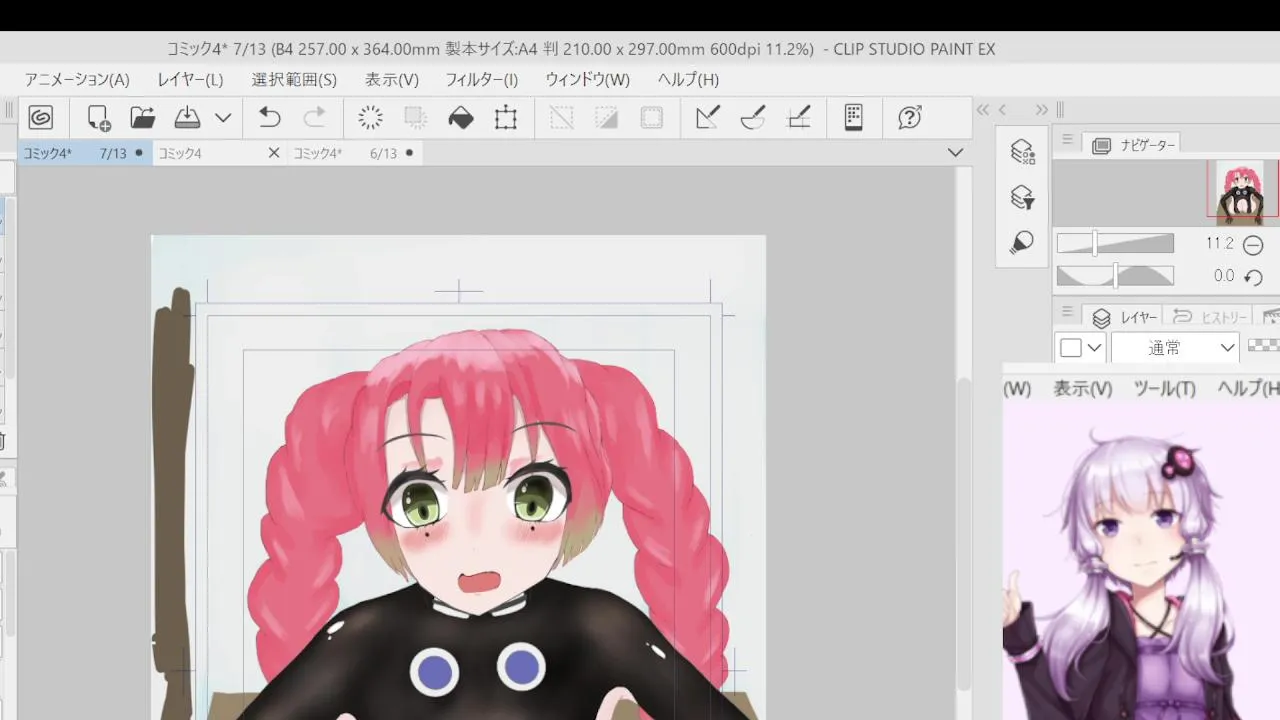Click the ツール(T) menu in overlay window
This screenshot has height=720, width=1280.
tap(1164, 389)
